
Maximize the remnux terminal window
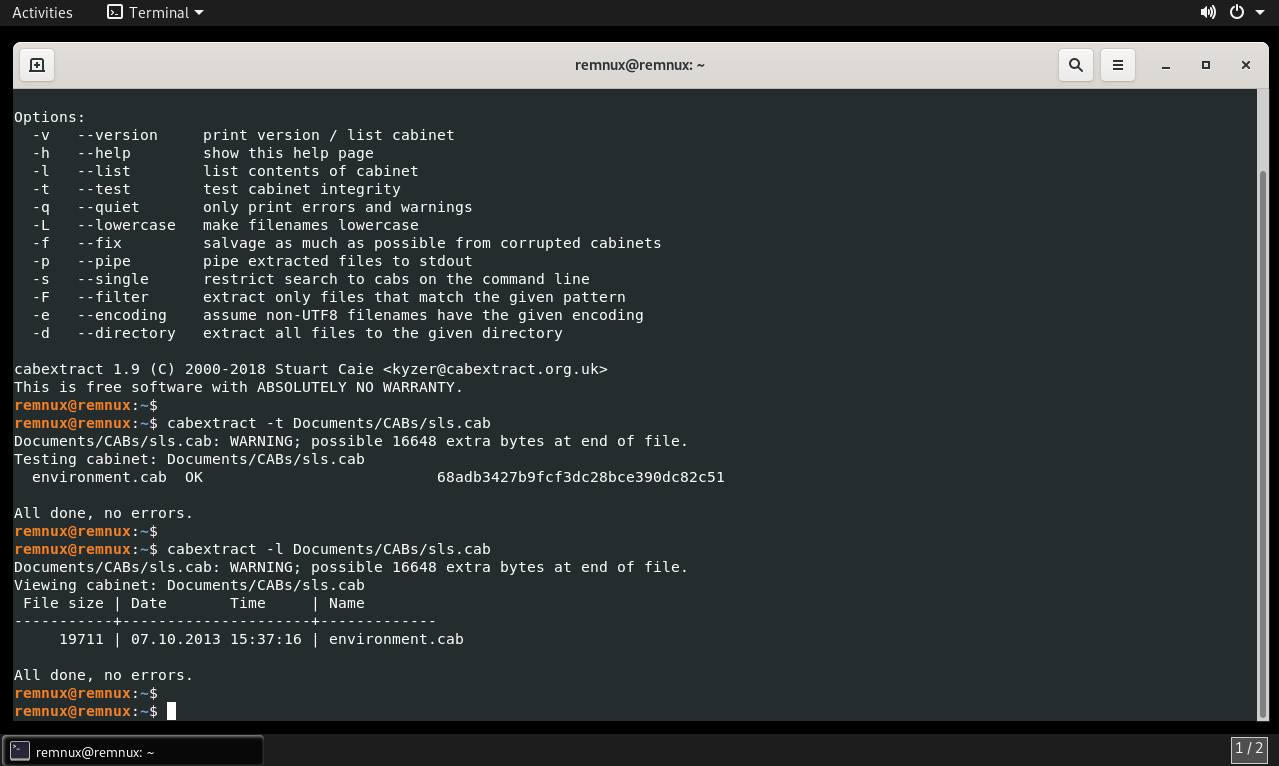(x=1206, y=65)
